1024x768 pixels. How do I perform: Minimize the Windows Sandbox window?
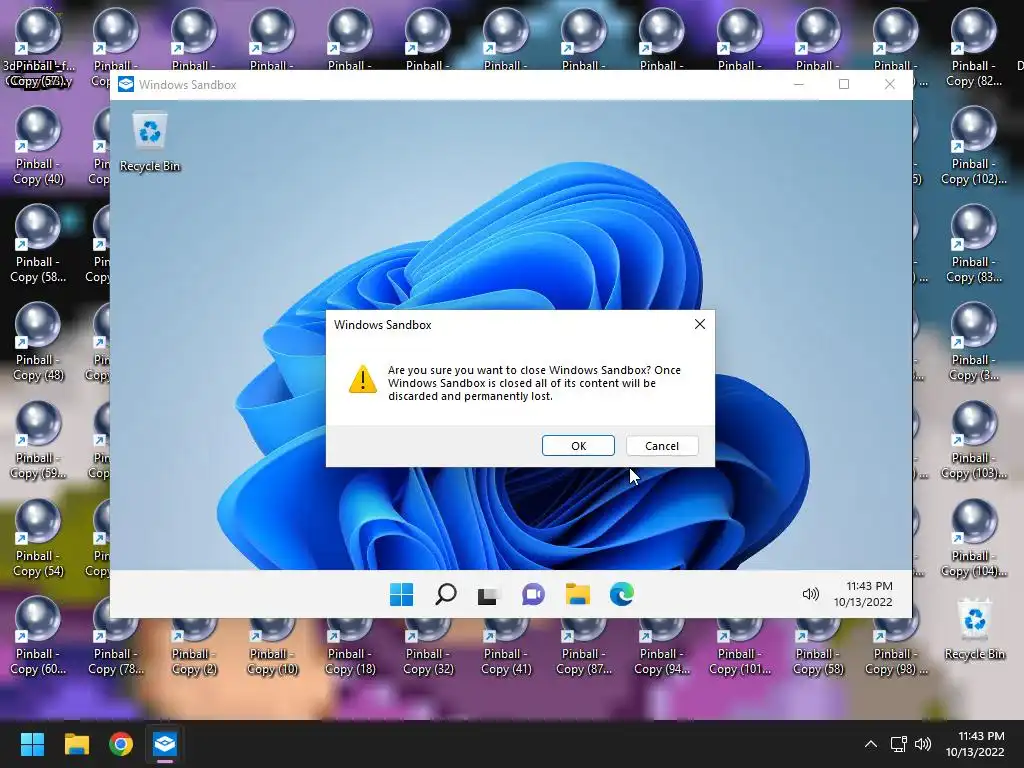pyautogui.click(x=799, y=84)
